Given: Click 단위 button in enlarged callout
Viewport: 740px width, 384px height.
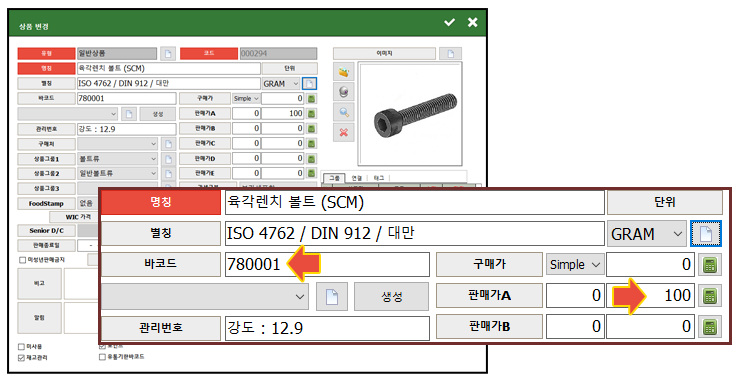Looking at the screenshot, I should (x=664, y=202).
